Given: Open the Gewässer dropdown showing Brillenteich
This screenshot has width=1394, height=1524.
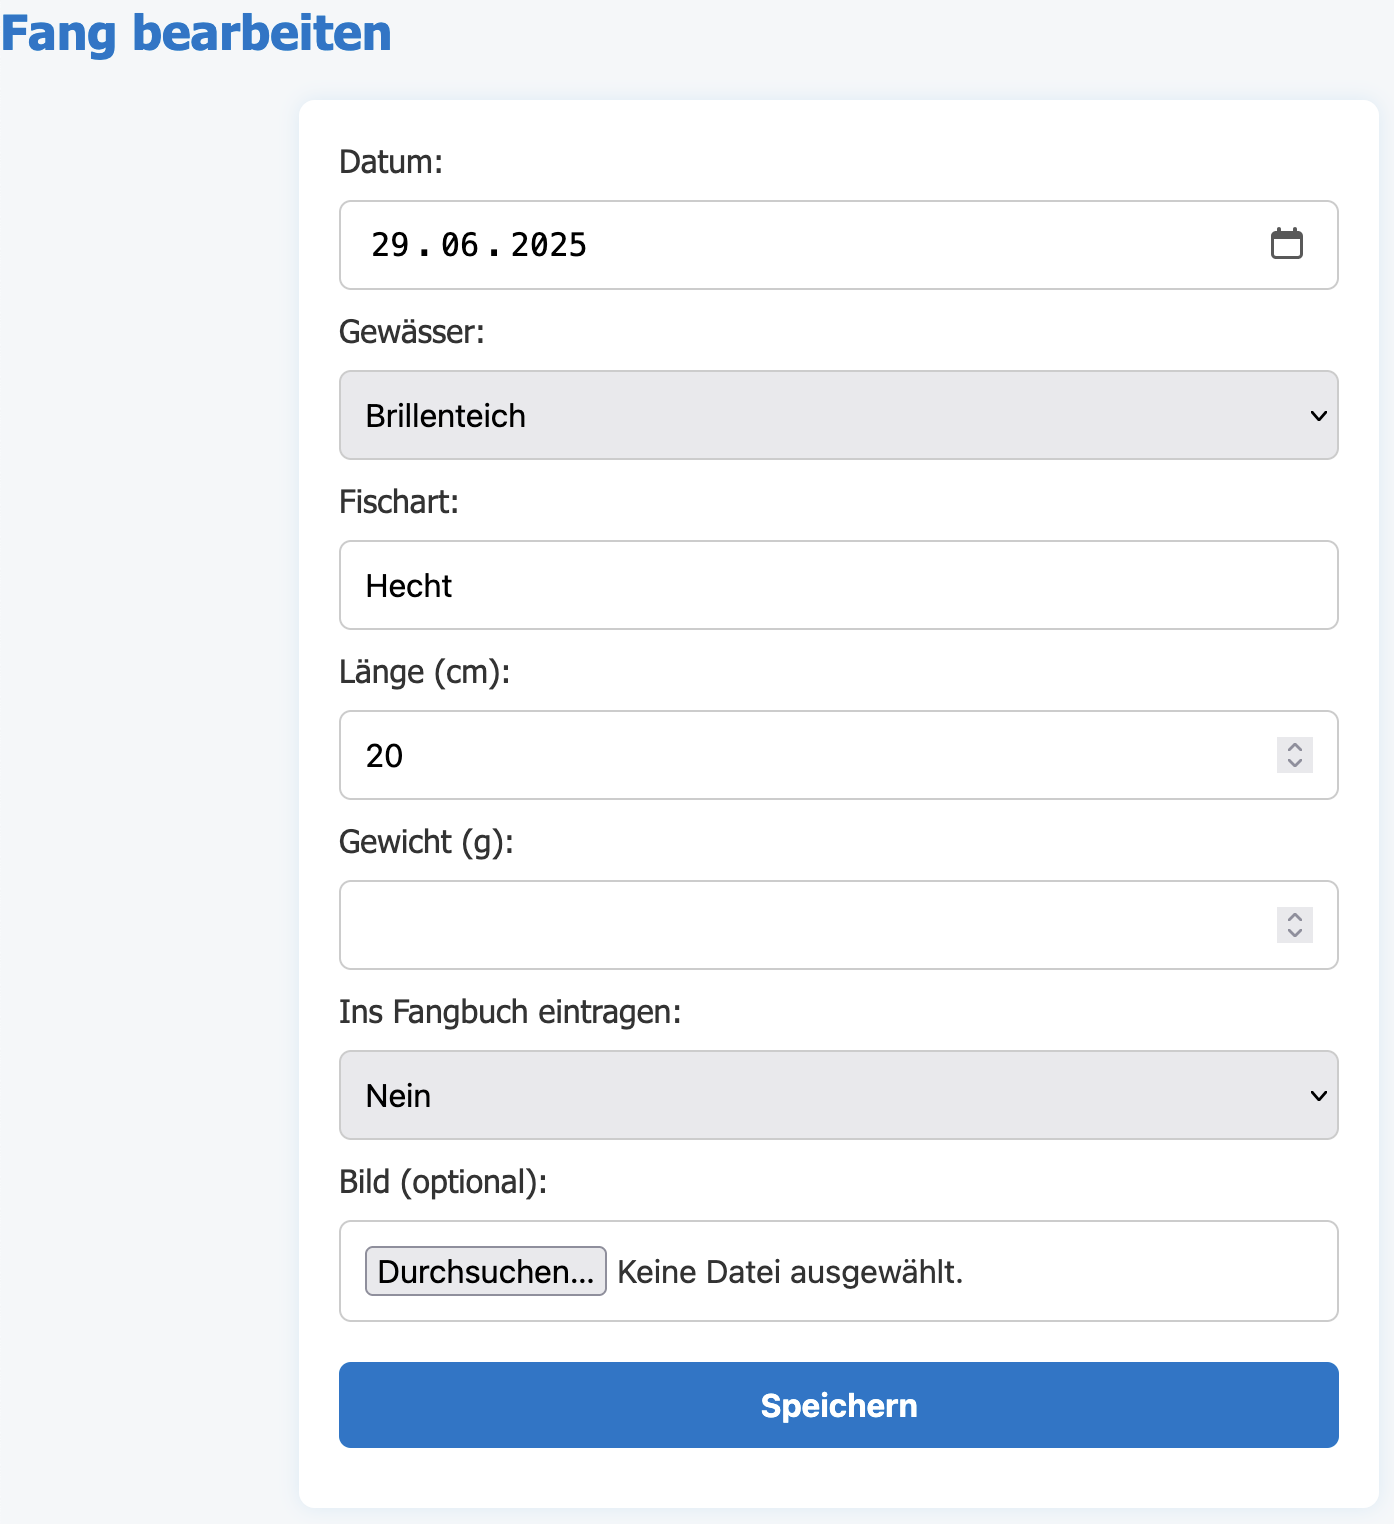Looking at the screenshot, I should tap(839, 415).
